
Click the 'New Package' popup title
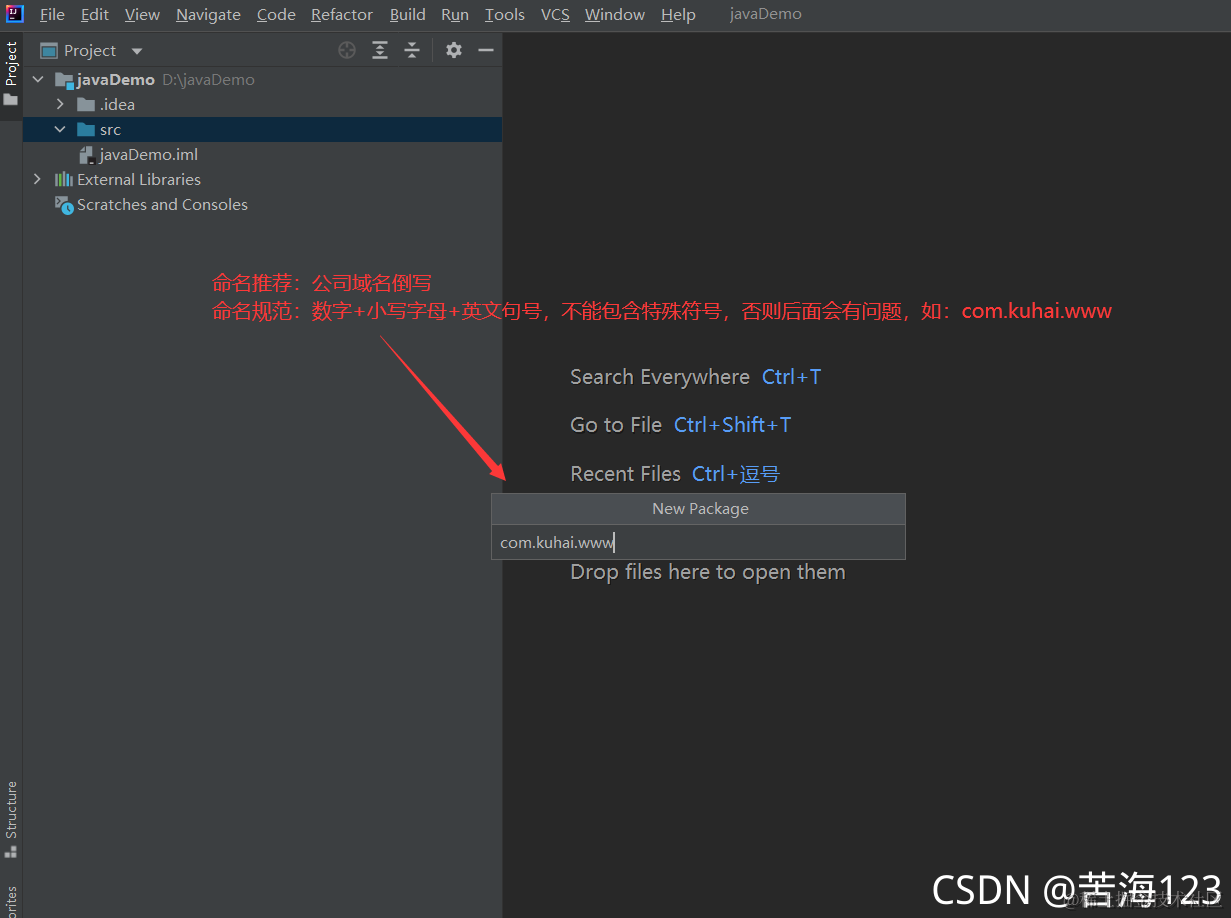click(x=700, y=509)
